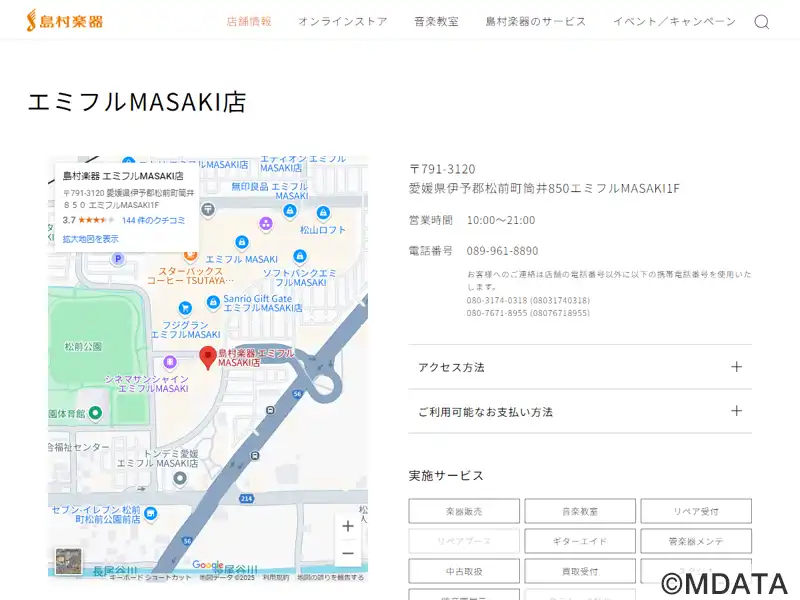800x600 pixels.
Task: Click the greyed-out リペアブース button
Action: pos(464,541)
